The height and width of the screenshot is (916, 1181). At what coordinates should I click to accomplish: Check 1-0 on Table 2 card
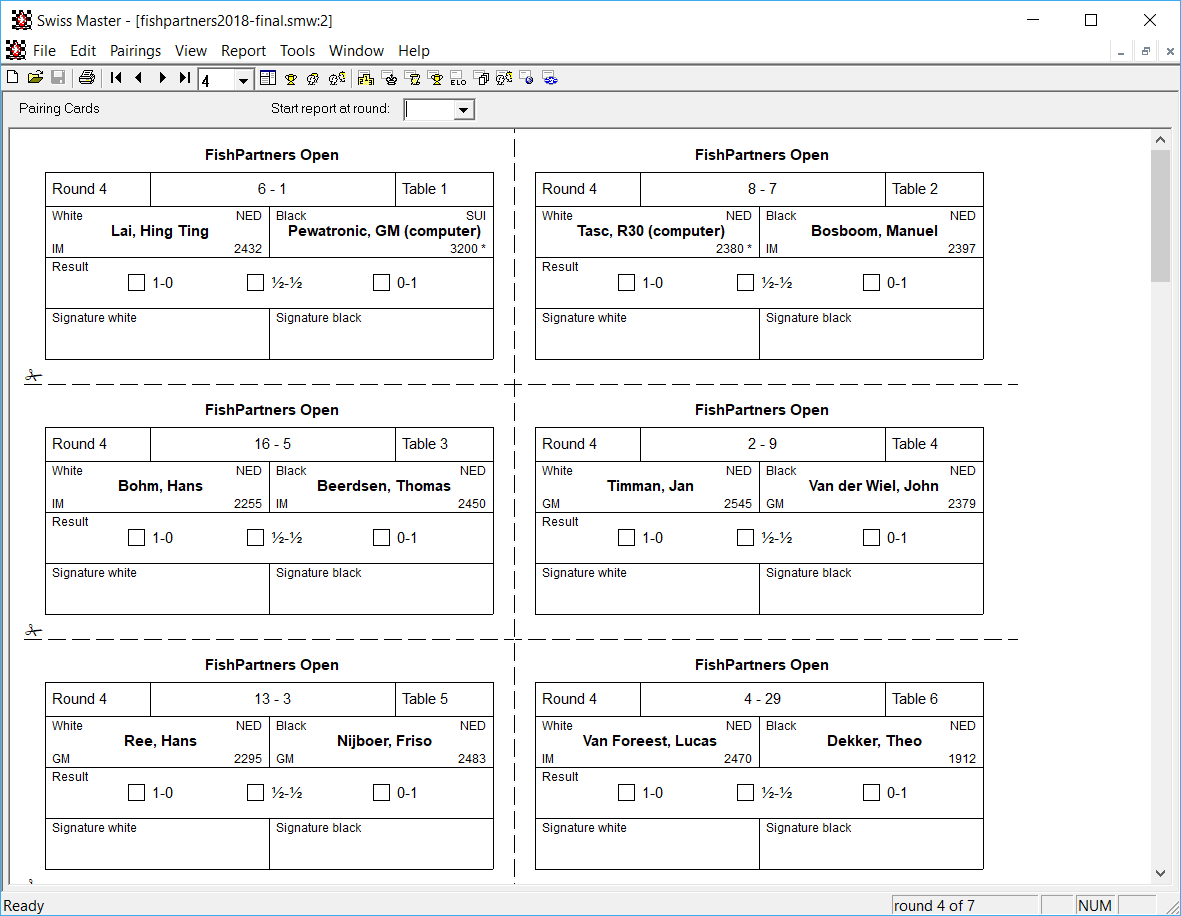pyautogui.click(x=626, y=282)
